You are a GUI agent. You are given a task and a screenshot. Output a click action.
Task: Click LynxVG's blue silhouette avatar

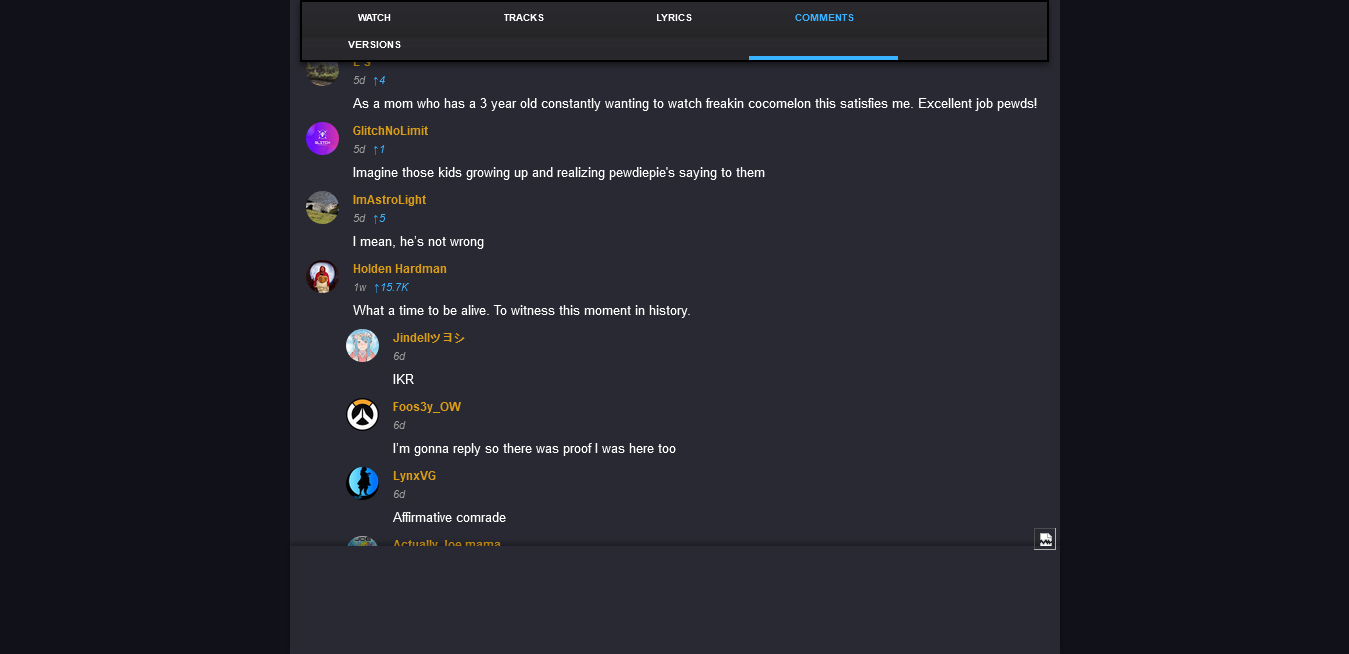pyautogui.click(x=362, y=484)
